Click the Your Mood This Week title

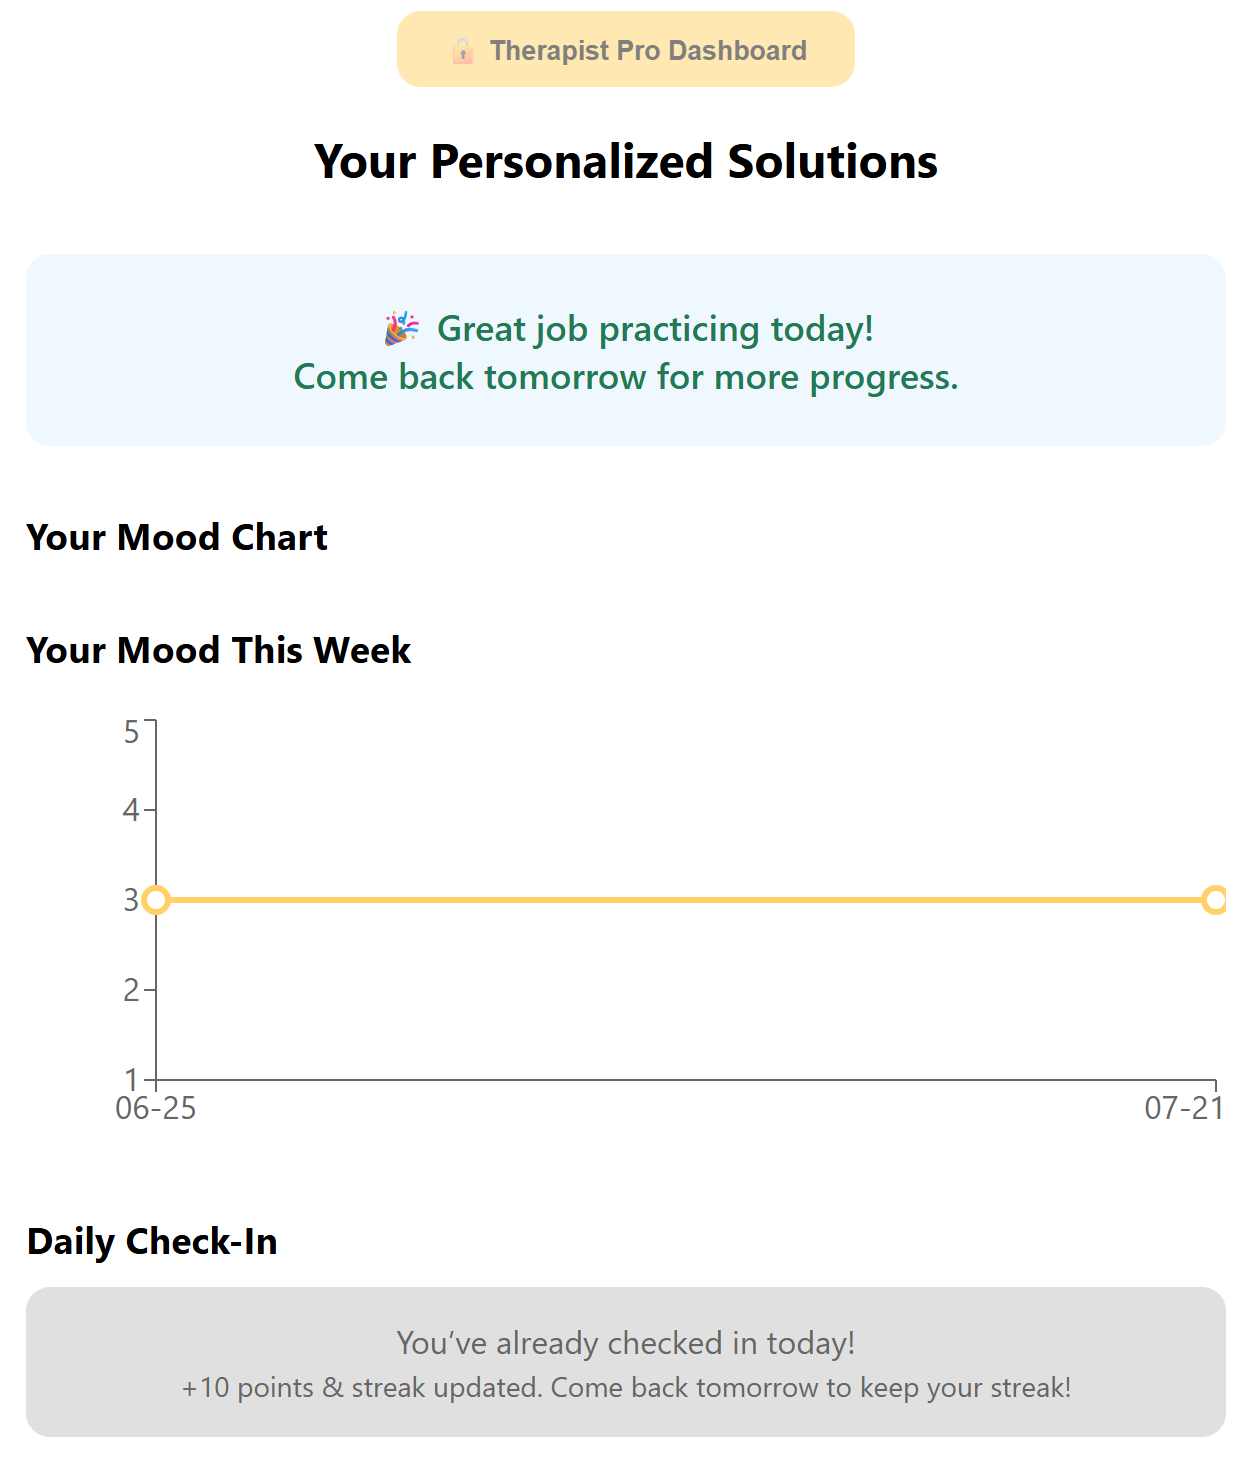click(x=219, y=650)
